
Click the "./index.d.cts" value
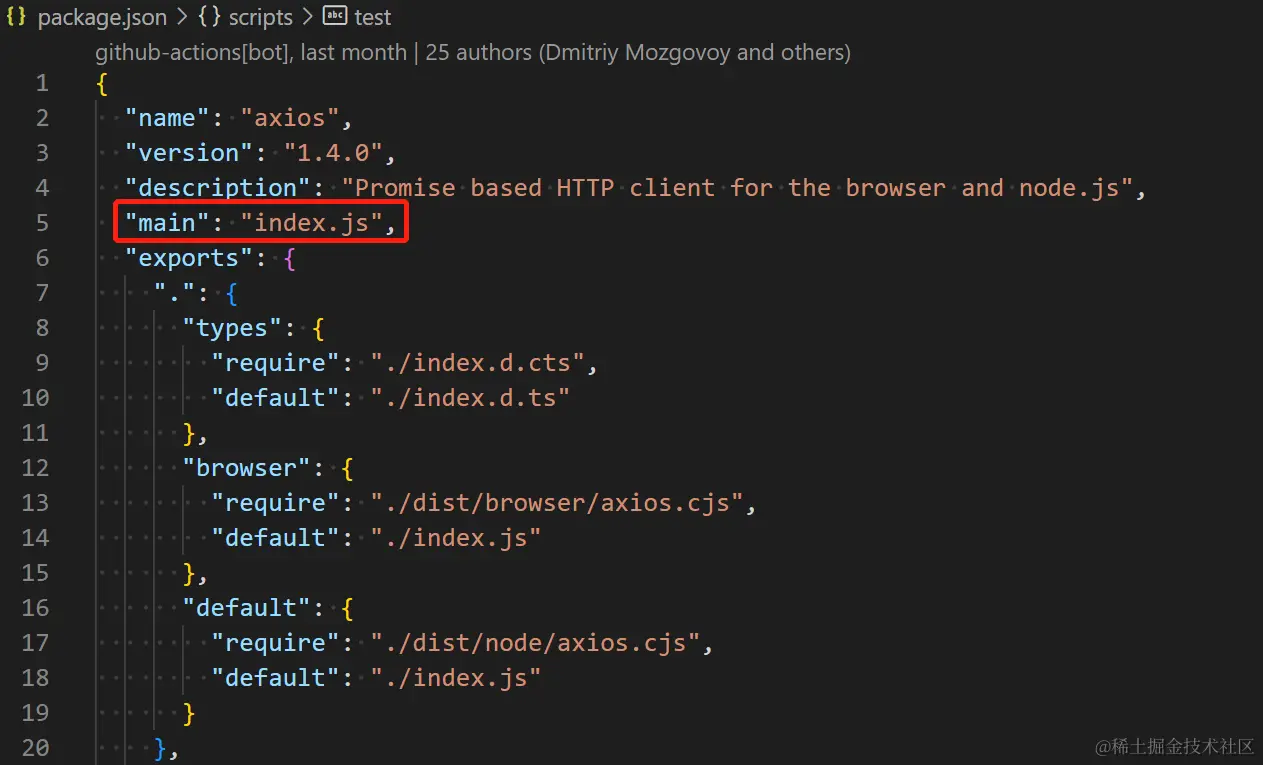coord(478,363)
